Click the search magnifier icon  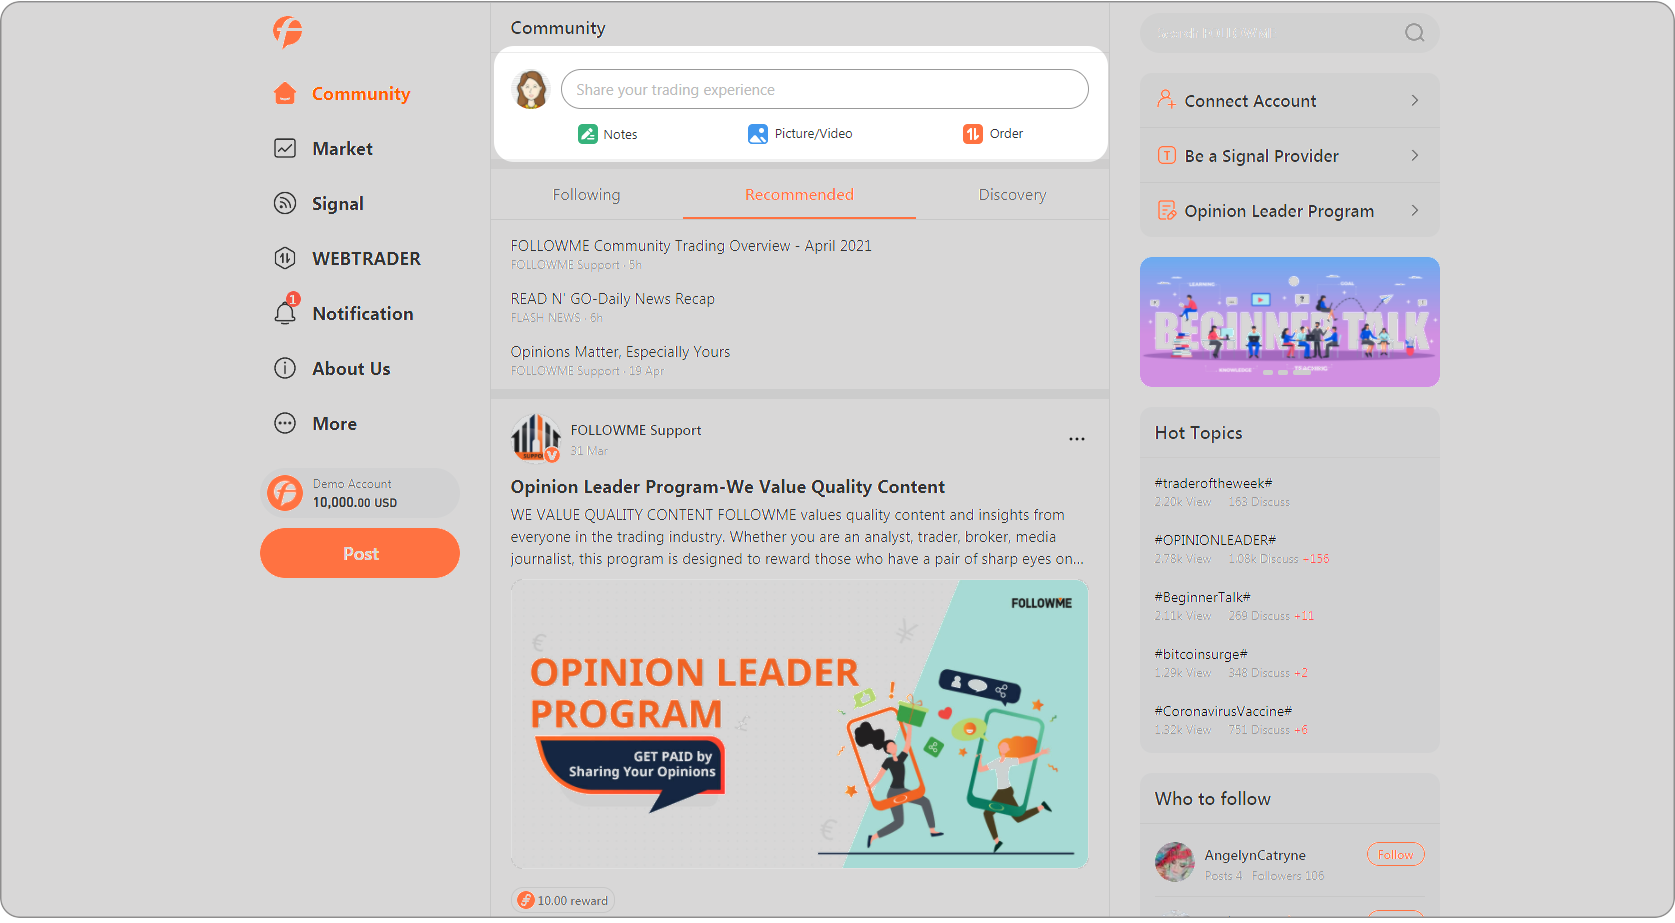pos(1414,33)
